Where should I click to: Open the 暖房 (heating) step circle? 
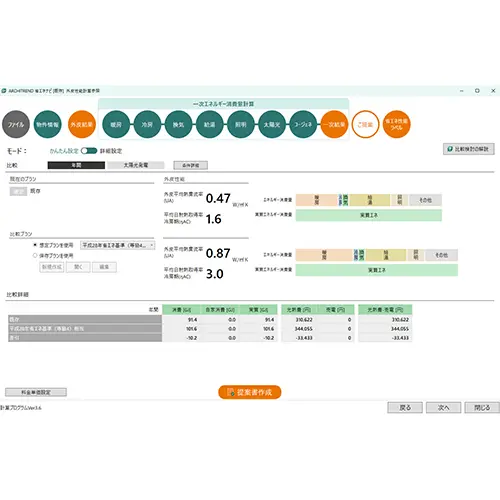point(116,124)
